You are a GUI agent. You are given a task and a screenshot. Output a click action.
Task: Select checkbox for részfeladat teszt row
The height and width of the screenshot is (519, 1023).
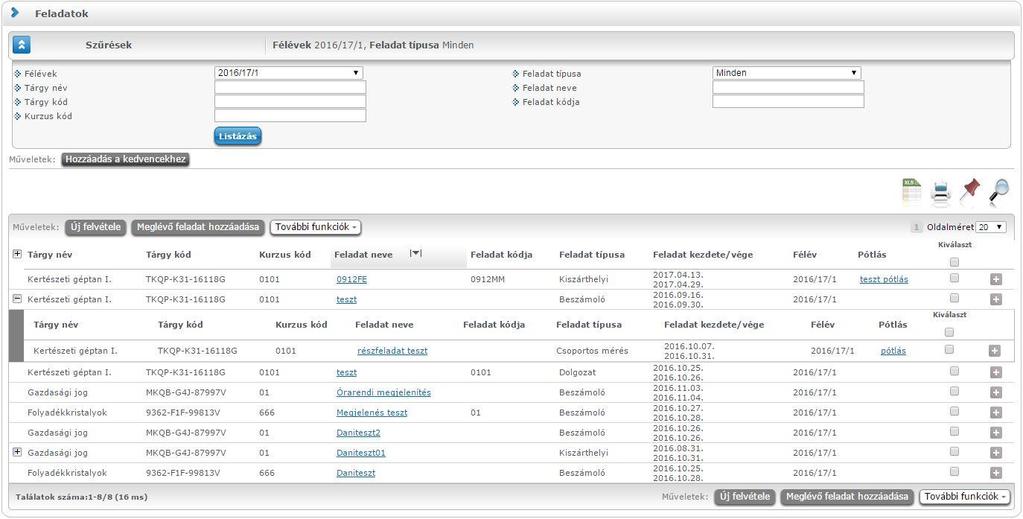click(949, 349)
